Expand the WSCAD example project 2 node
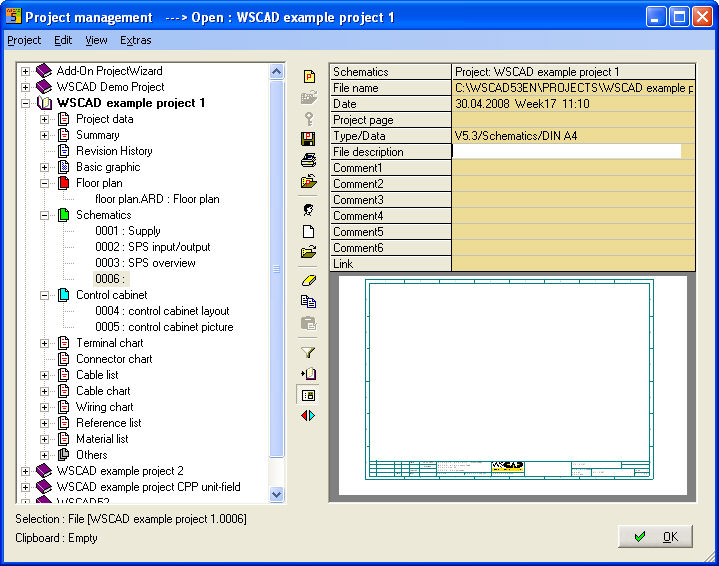This screenshot has height=566, width=719. tap(26, 471)
